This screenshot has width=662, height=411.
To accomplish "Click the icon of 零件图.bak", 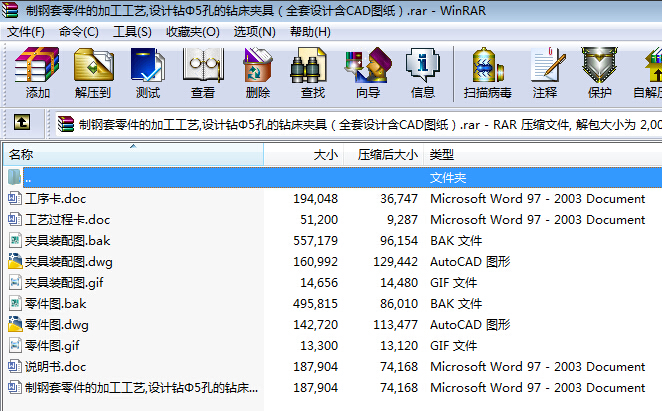I will (x=15, y=303).
